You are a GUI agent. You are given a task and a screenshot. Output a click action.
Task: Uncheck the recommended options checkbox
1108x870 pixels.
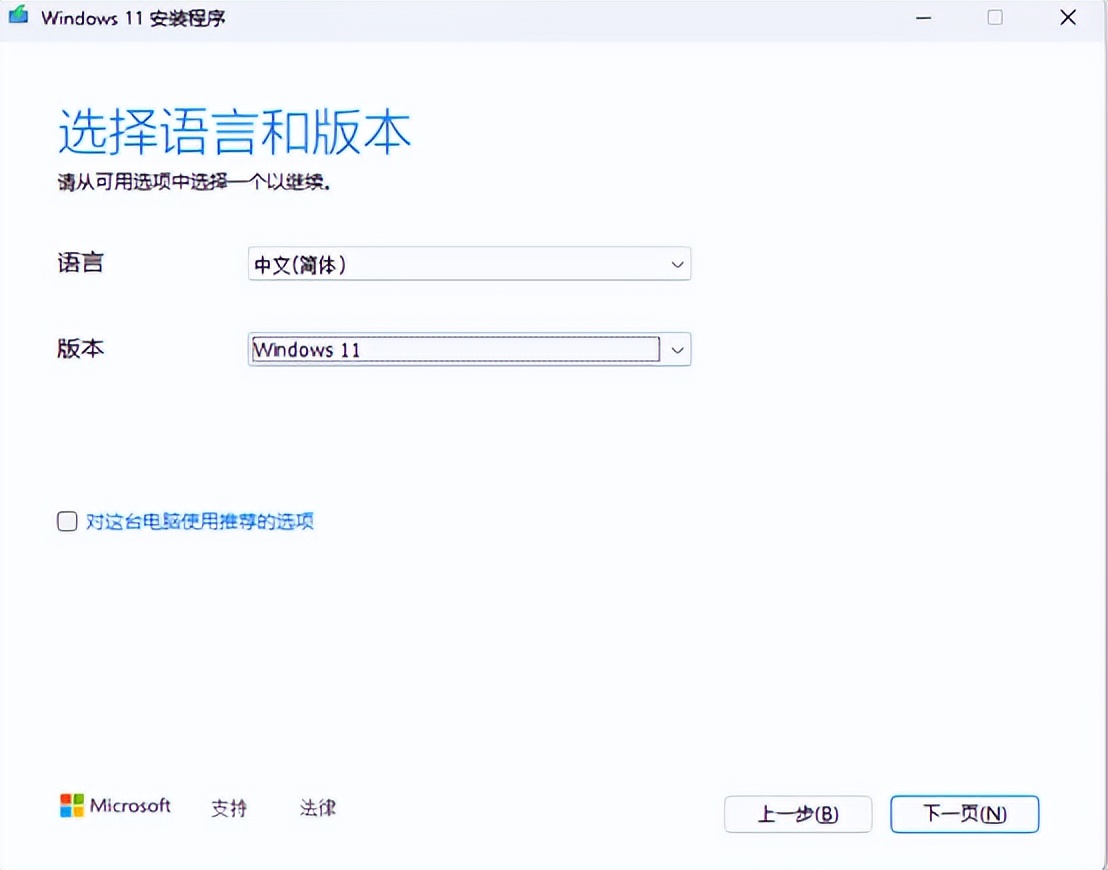[66, 521]
